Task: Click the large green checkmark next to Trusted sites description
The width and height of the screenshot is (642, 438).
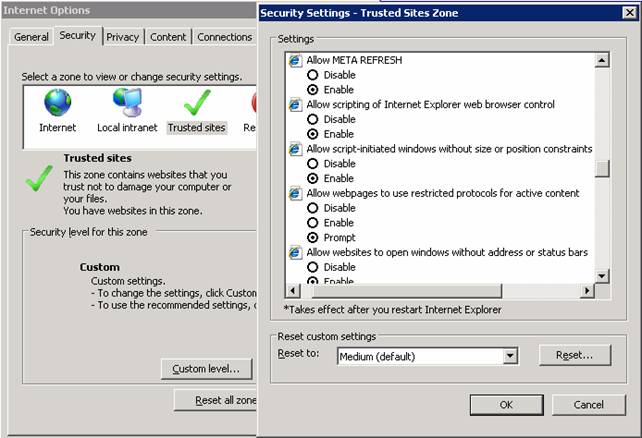Action: point(39,178)
